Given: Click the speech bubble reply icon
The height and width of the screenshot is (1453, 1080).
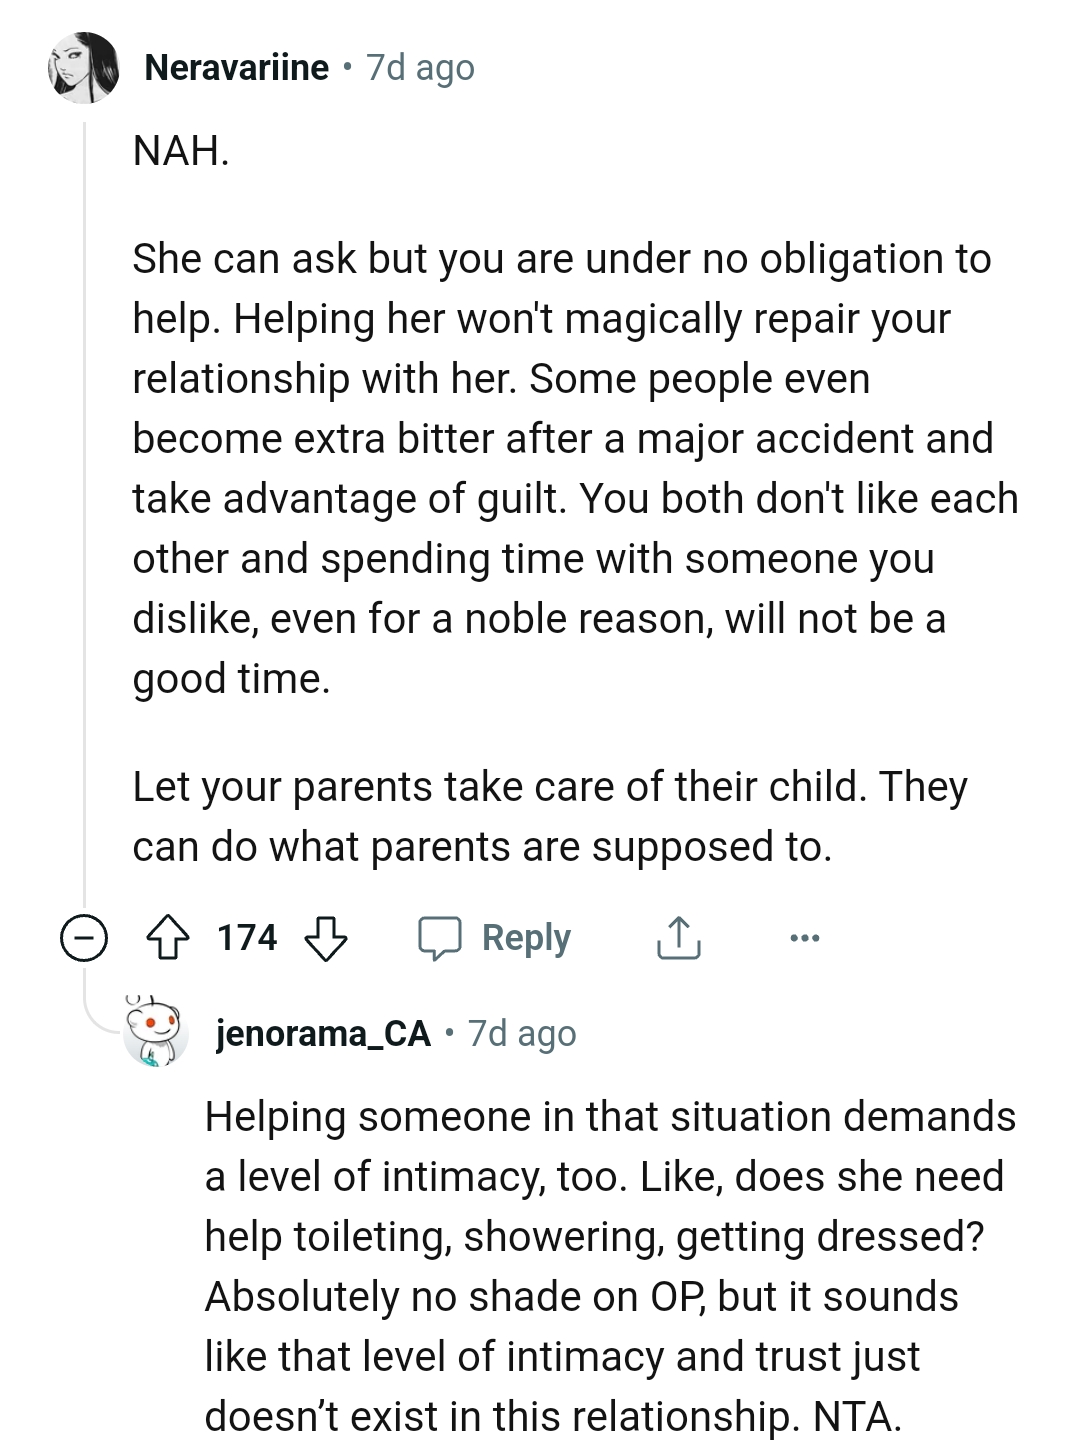Looking at the screenshot, I should (439, 938).
